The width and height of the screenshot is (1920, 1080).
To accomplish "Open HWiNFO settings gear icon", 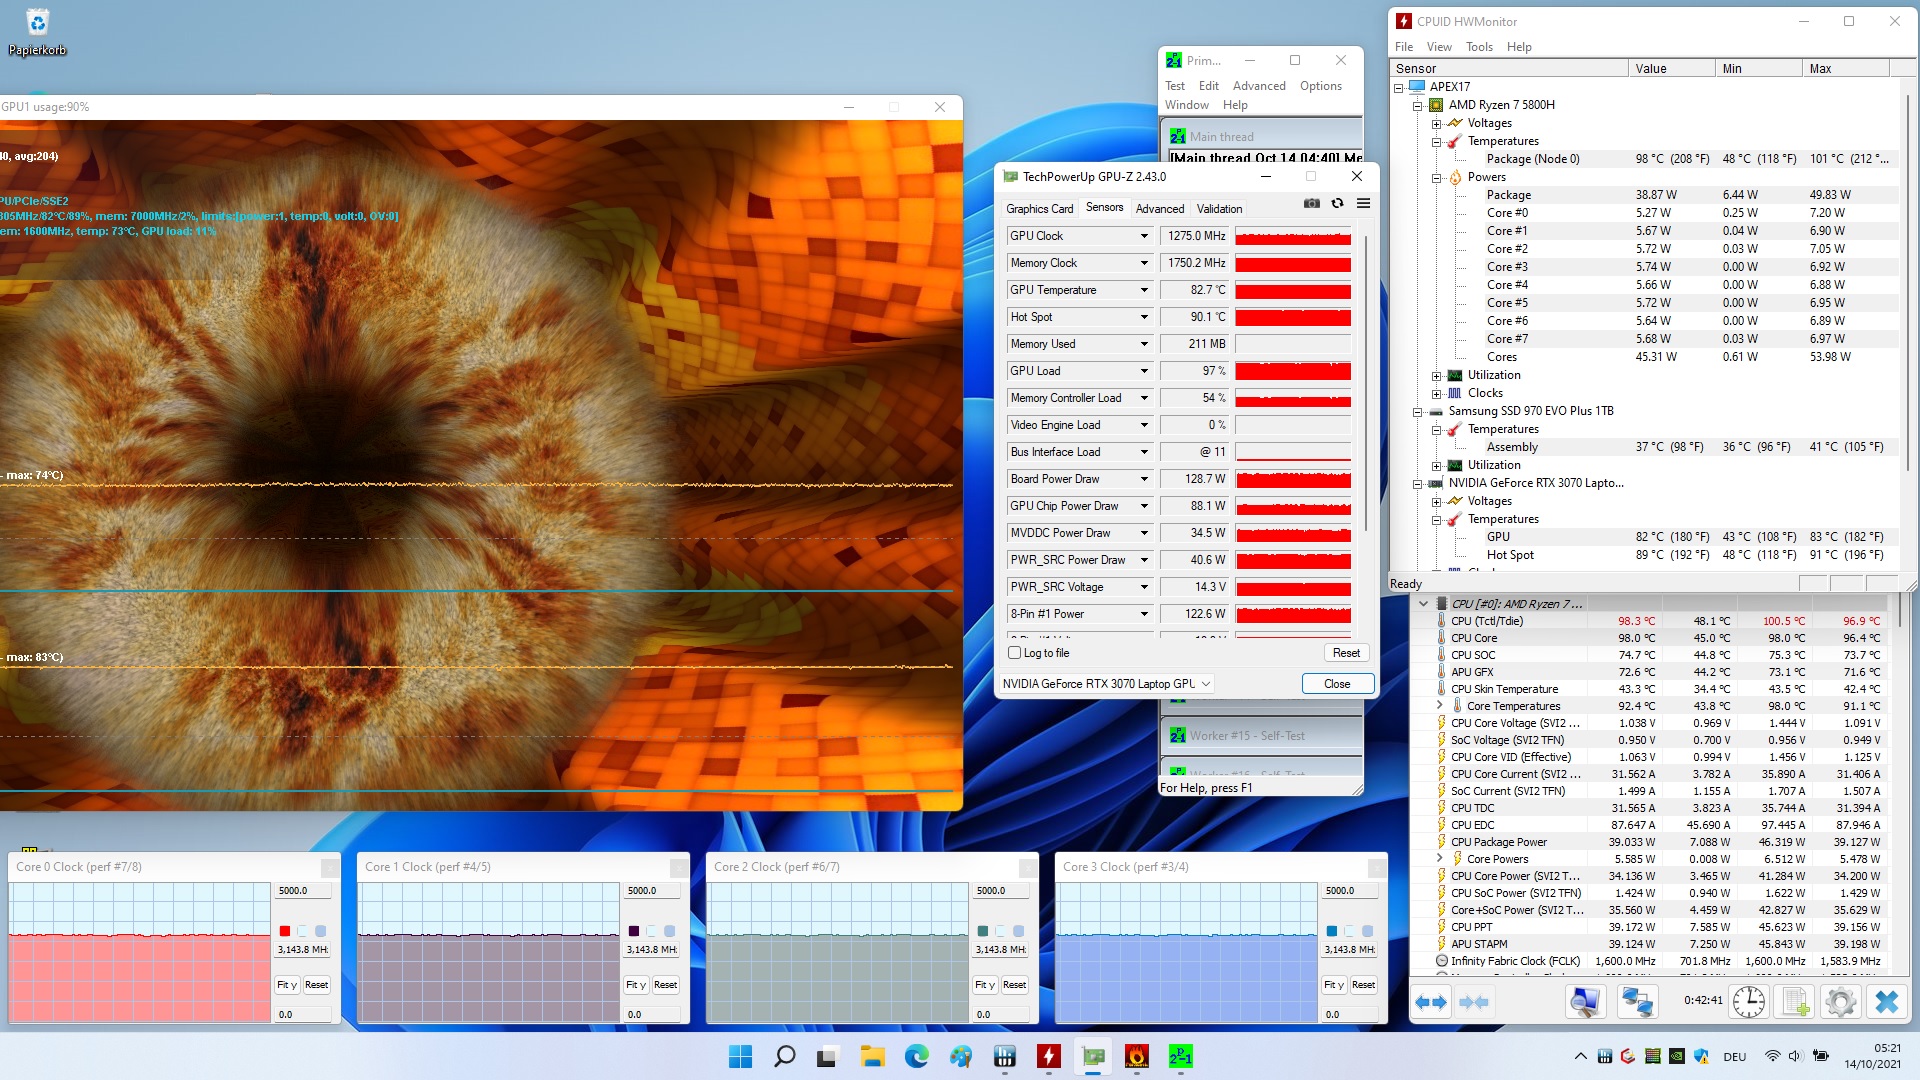I will [1841, 1002].
